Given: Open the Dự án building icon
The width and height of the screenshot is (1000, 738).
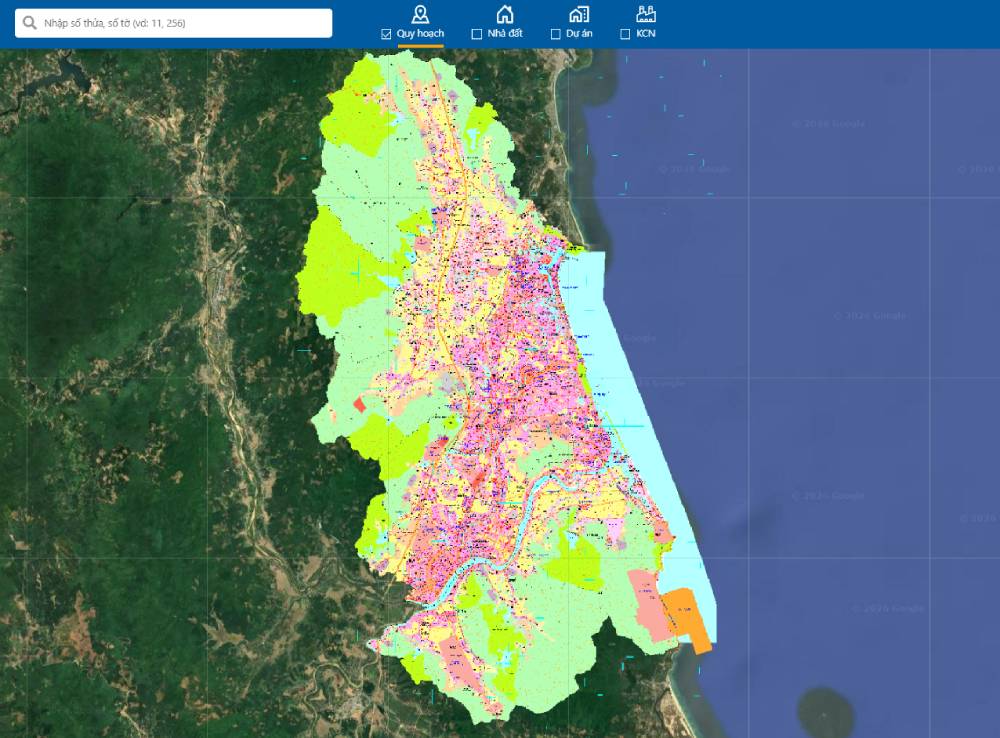Looking at the screenshot, I should tap(578, 14).
